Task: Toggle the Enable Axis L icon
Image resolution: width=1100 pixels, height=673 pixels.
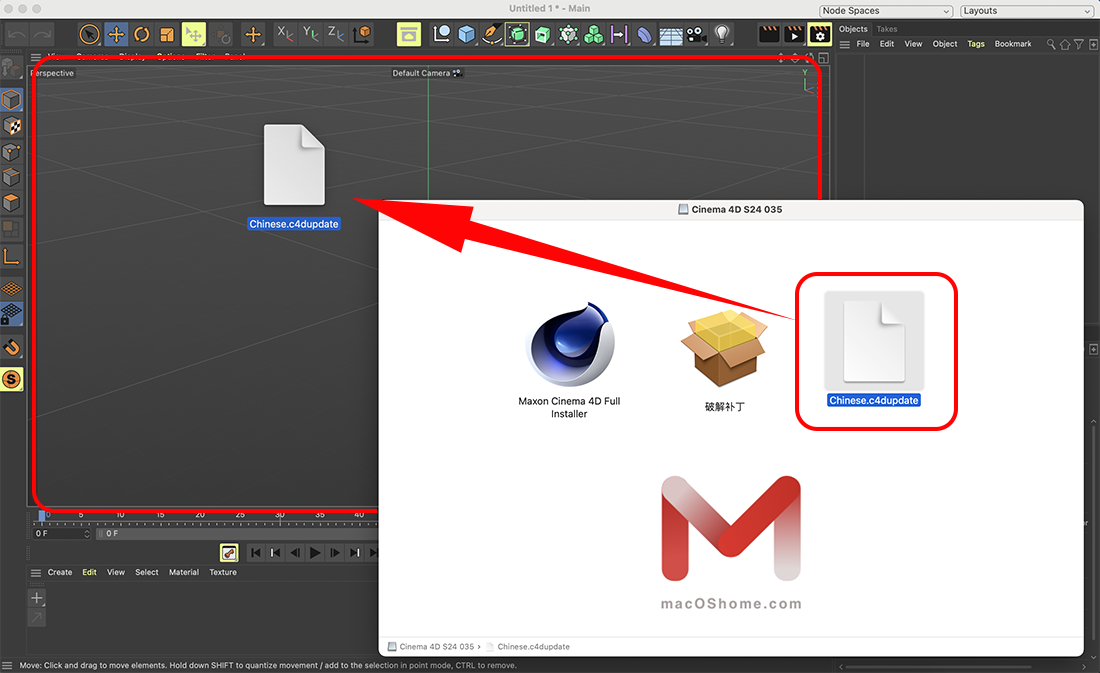Action: (x=11, y=257)
